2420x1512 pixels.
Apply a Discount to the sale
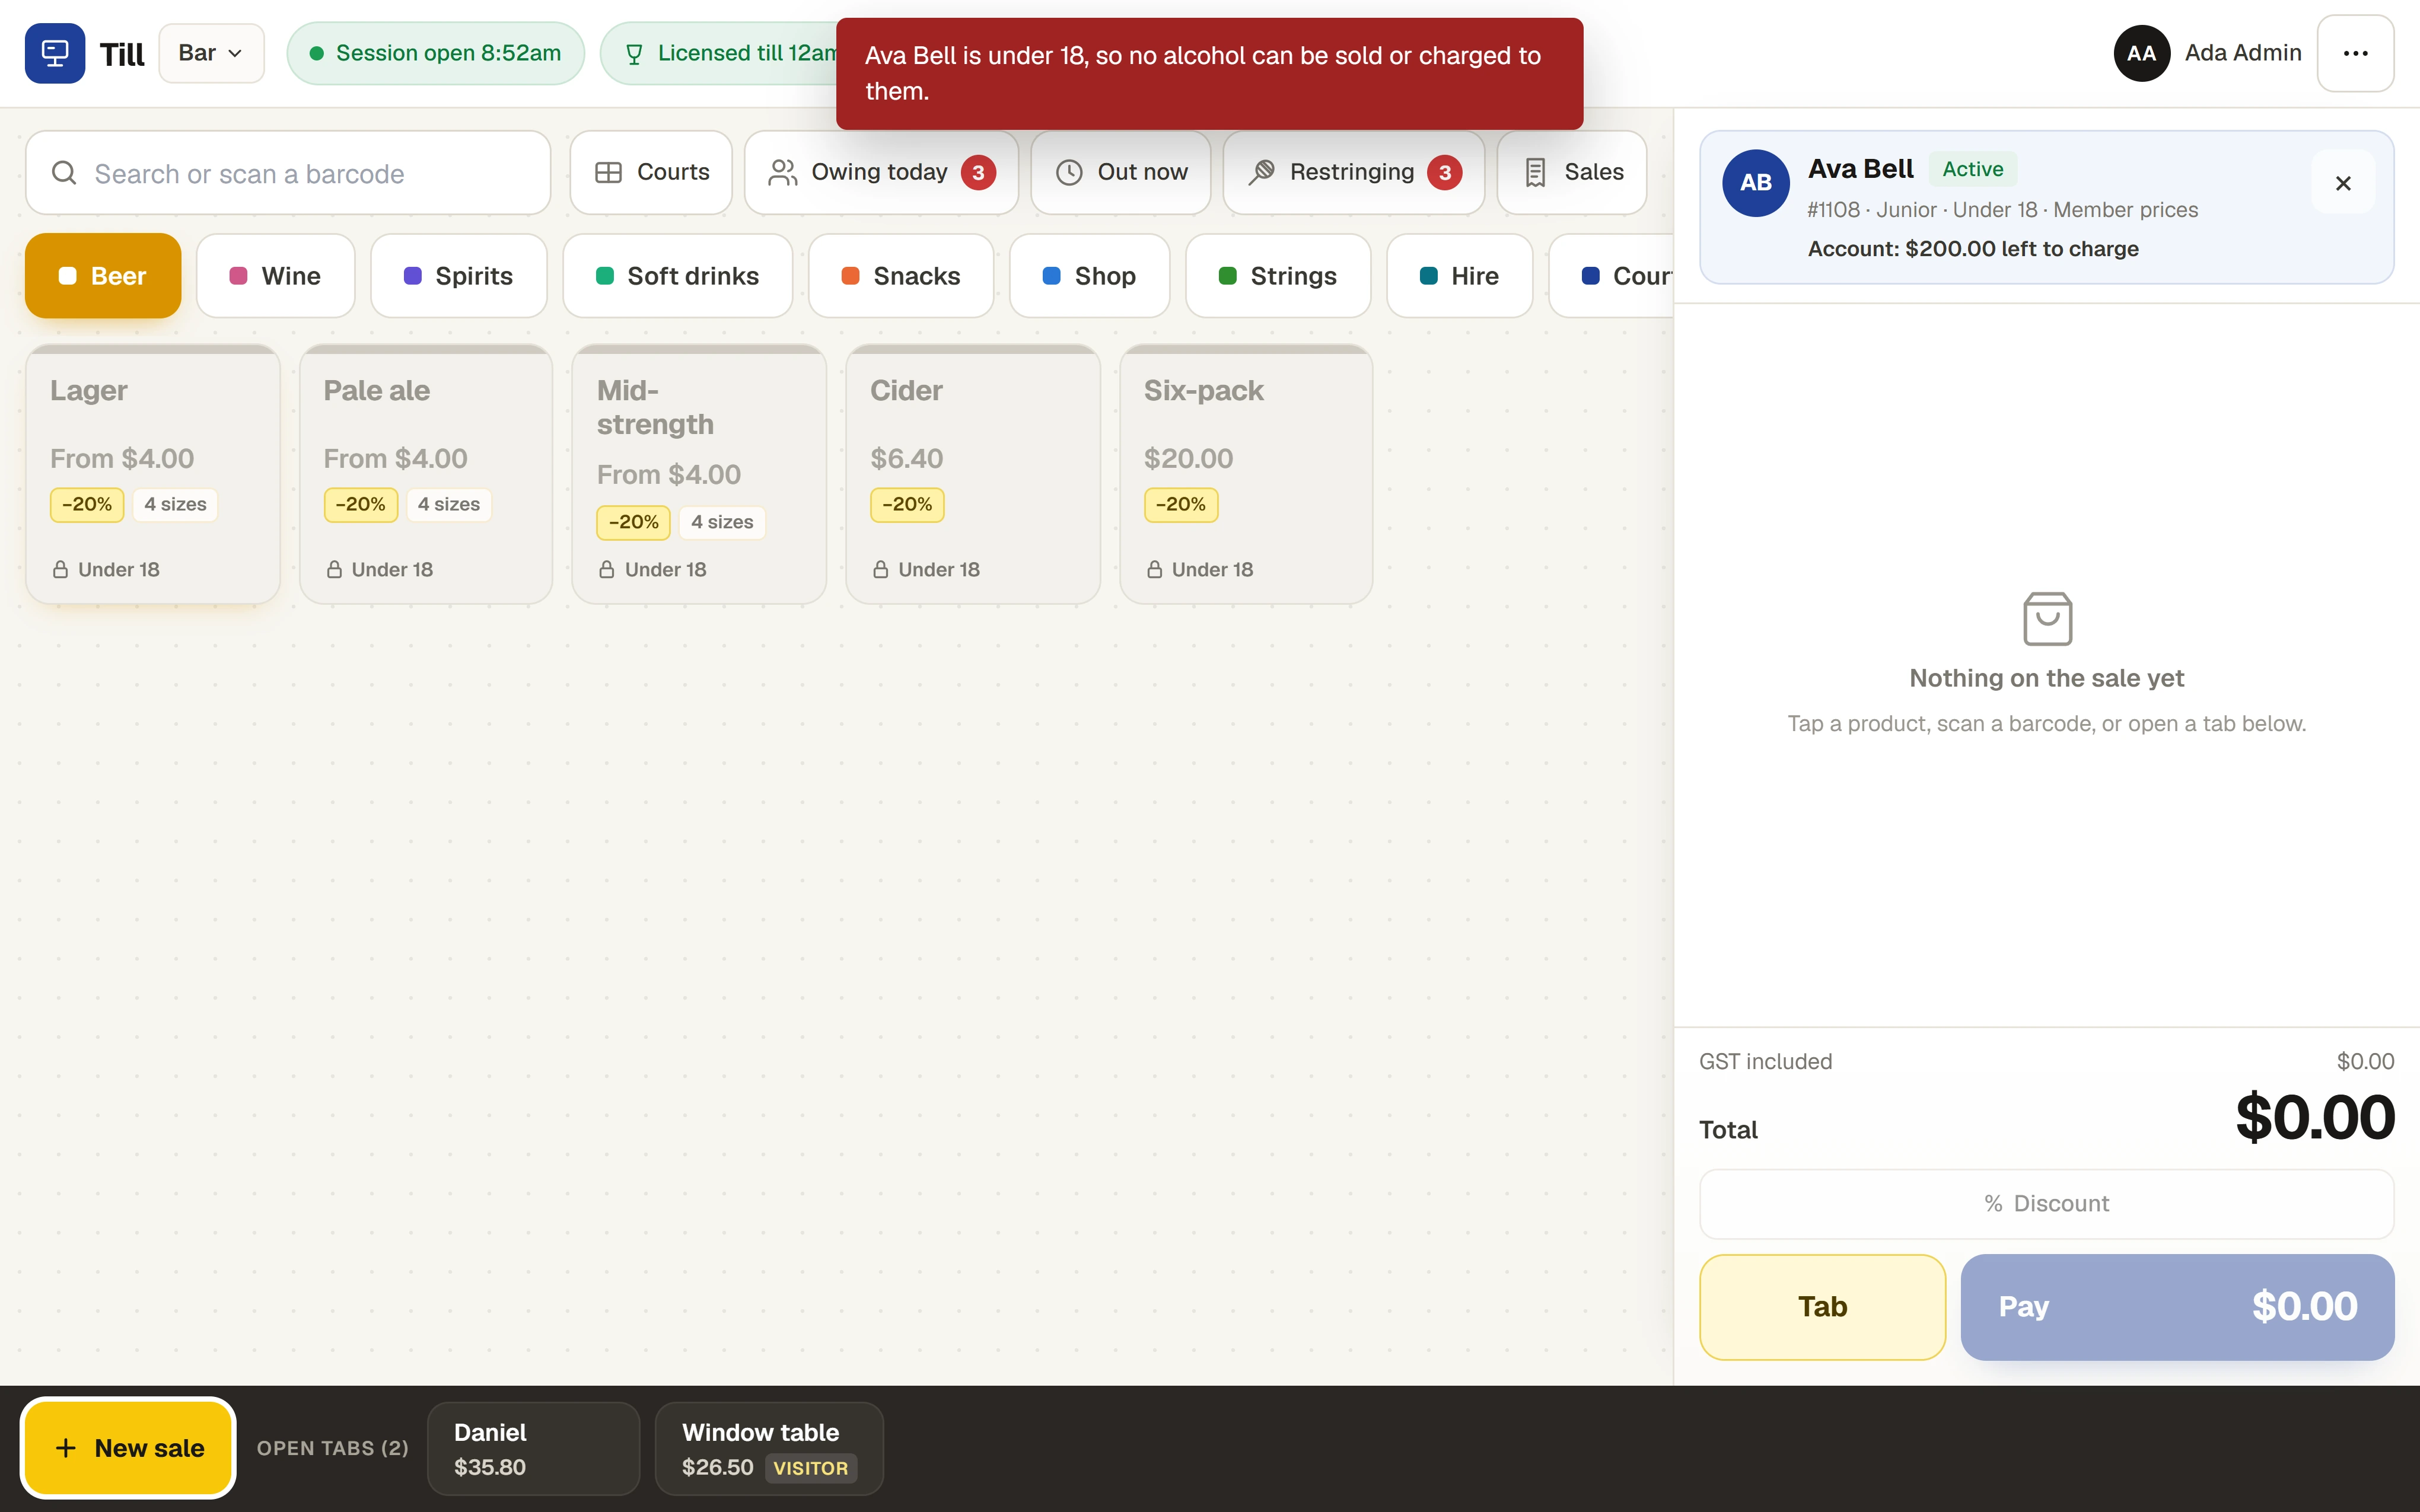tap(2047, 1204)
